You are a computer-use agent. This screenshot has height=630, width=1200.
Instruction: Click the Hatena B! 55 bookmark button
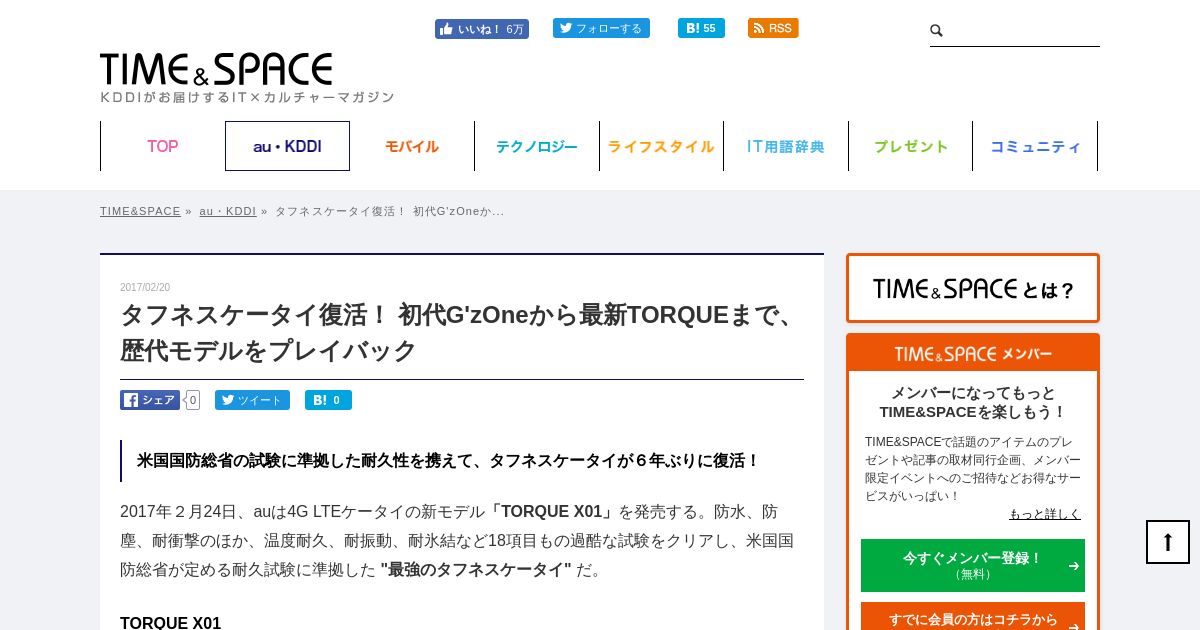pyautogui.click(x=701, y=28)
